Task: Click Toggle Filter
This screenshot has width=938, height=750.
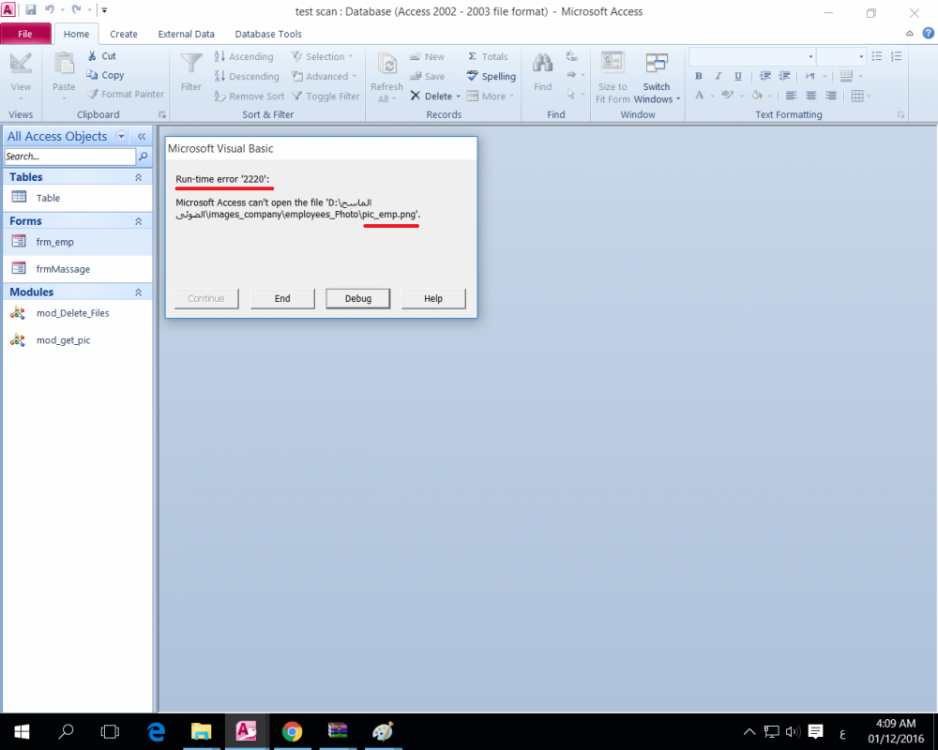Action: [x=325, y=96]
